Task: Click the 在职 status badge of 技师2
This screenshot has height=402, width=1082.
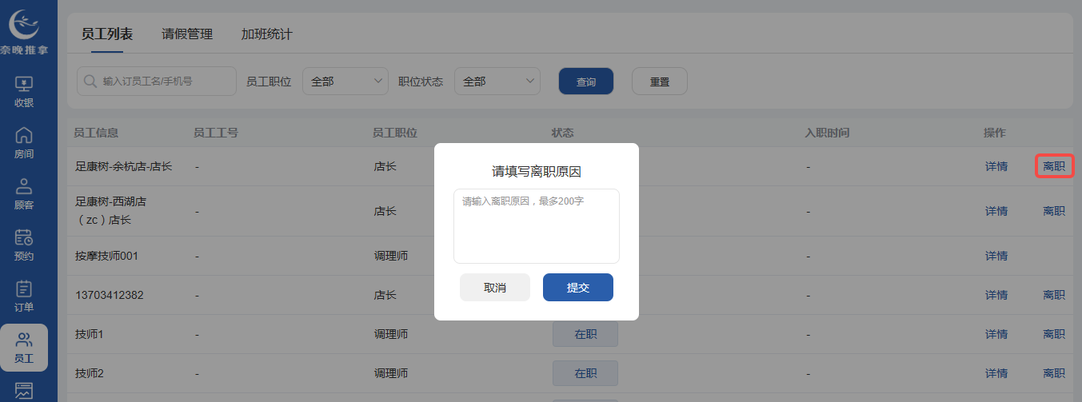Action: coord(585,374)
